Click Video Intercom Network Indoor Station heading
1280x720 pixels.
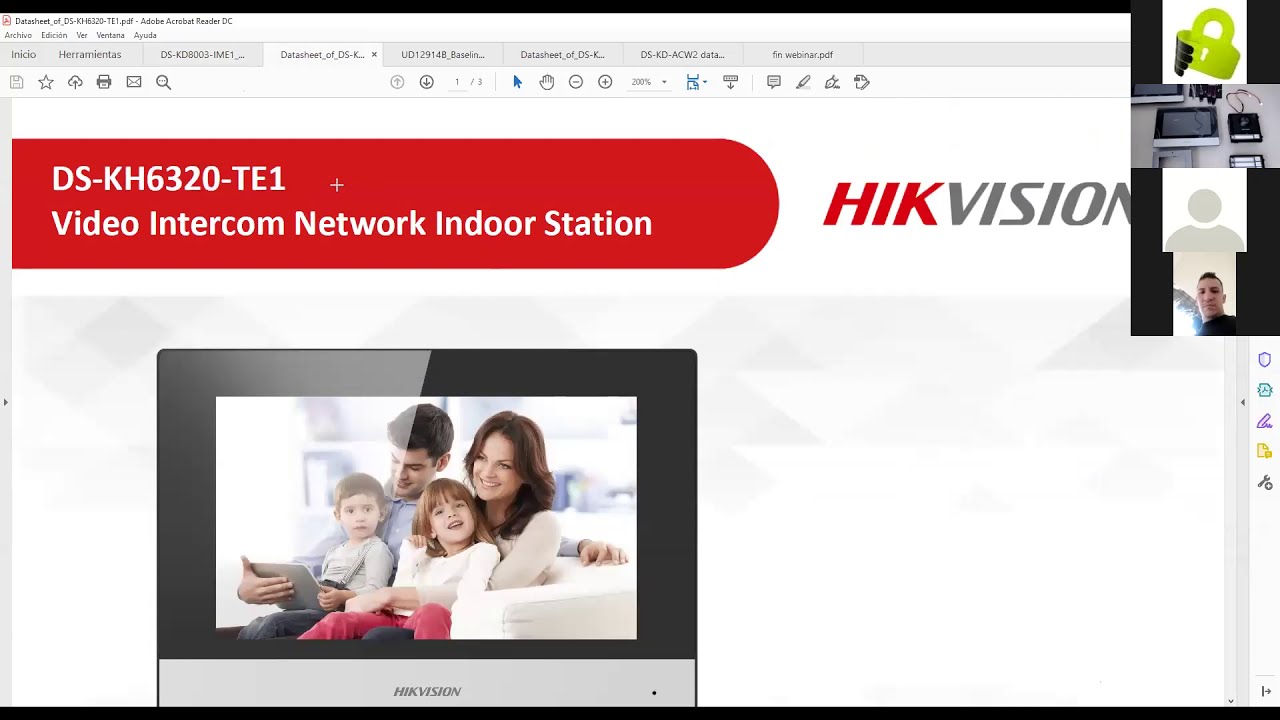(x=351, y=223)
